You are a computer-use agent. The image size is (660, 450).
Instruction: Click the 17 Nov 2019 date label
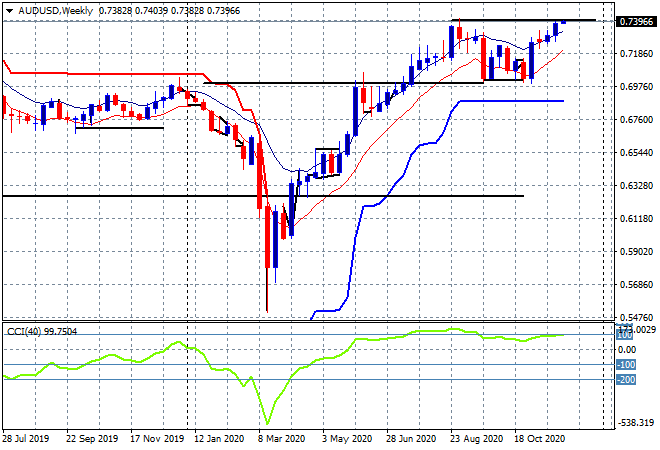click(x=157, y=439)
